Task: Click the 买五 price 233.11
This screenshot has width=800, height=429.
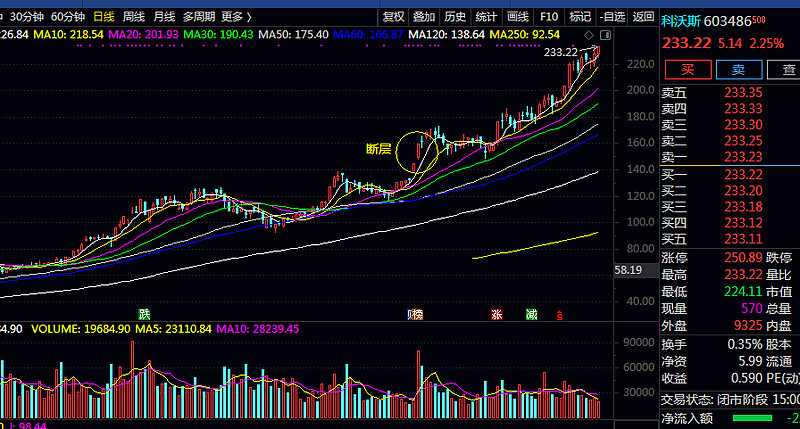Action: (743, 239)
